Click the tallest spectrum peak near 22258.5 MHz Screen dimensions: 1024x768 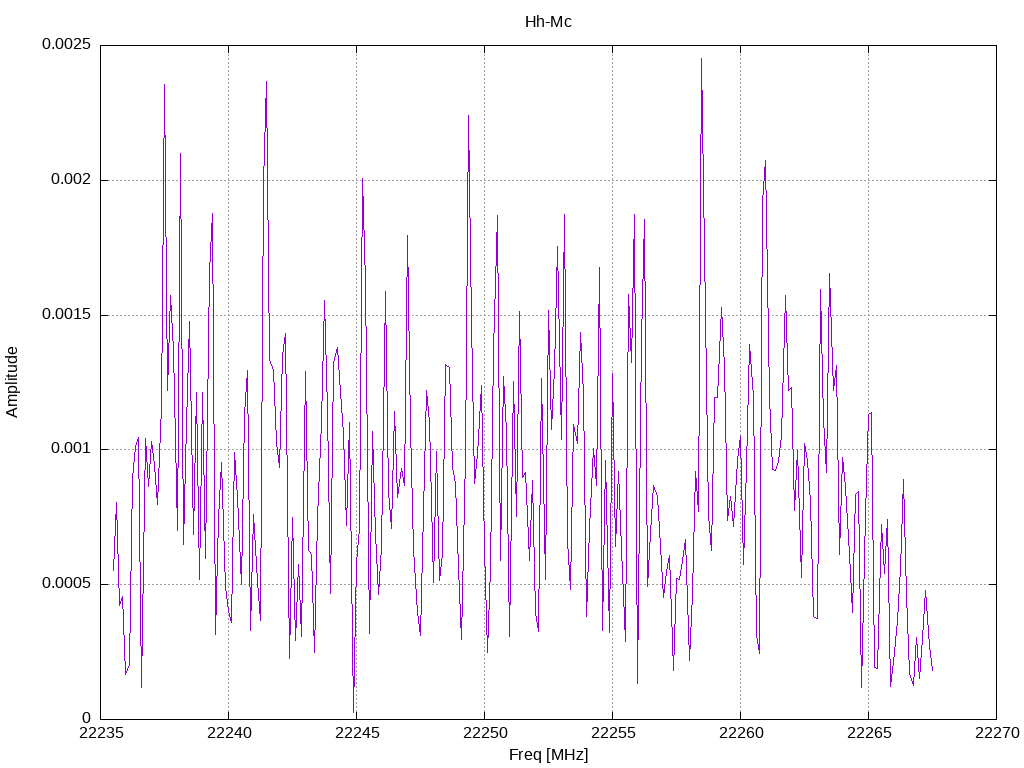[701, 59]
